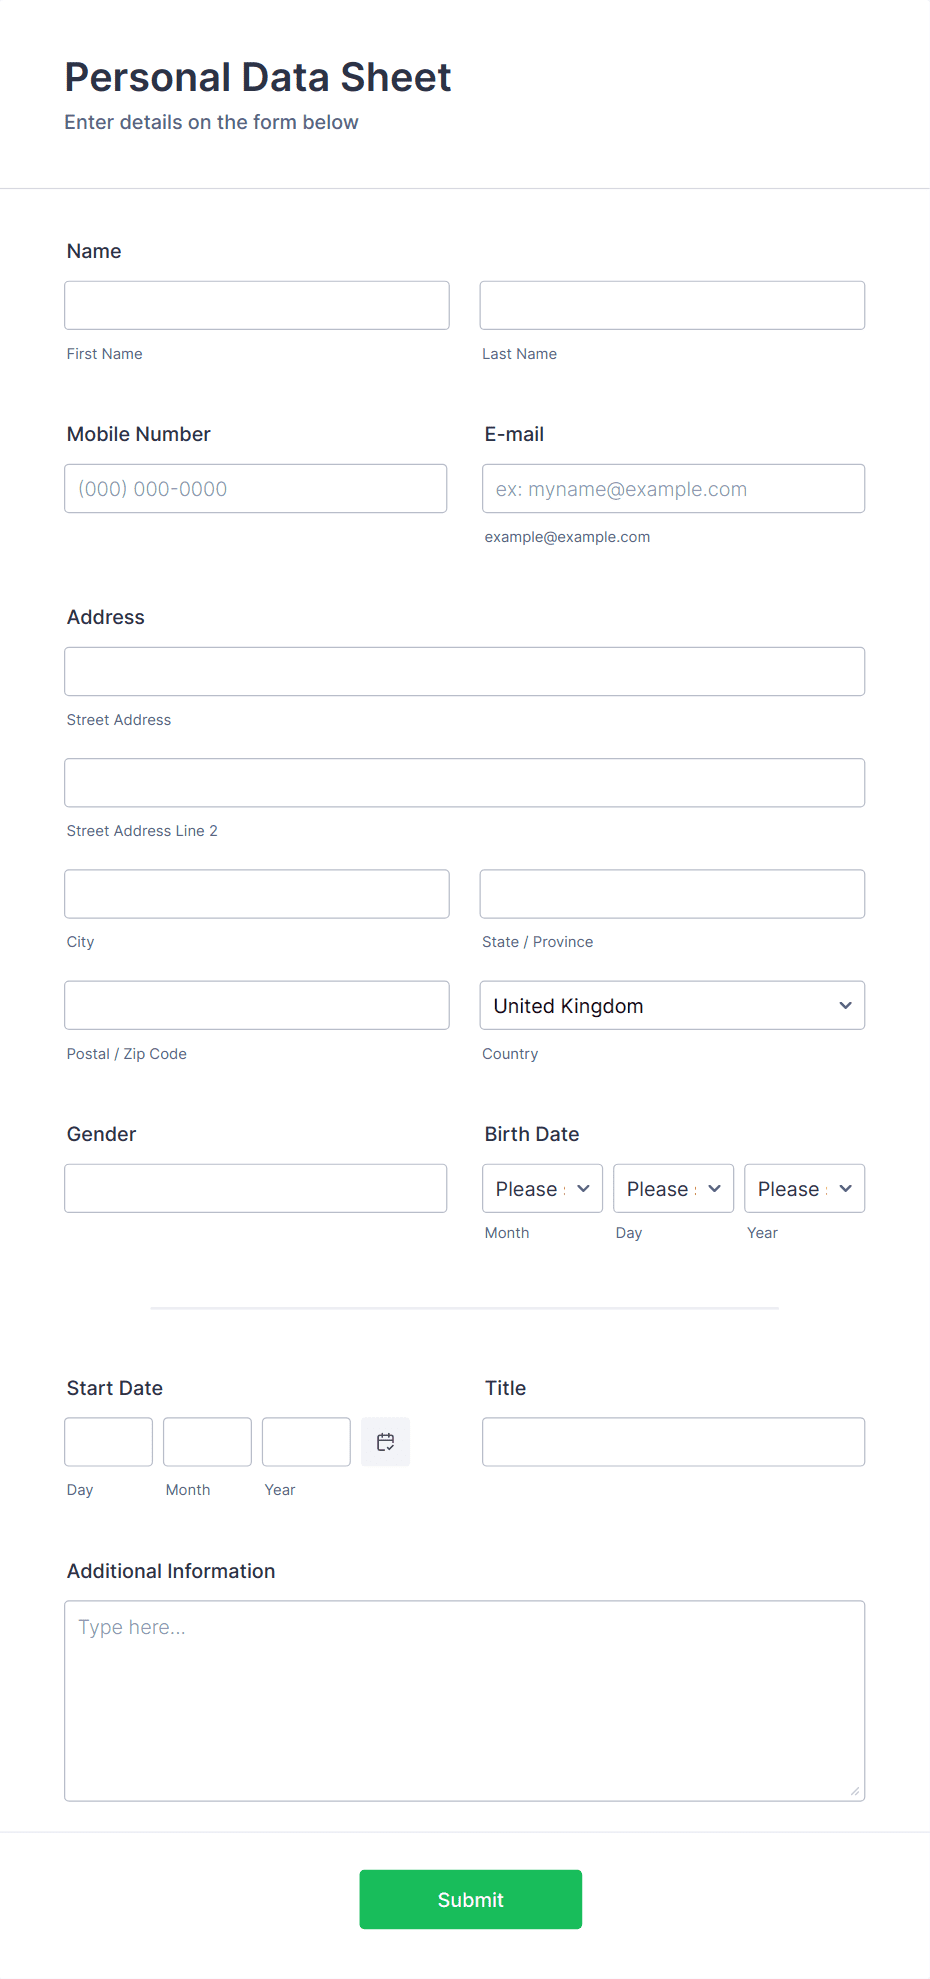
Task: Focus the Mobile Number field
Action: [x=256, y=488]
